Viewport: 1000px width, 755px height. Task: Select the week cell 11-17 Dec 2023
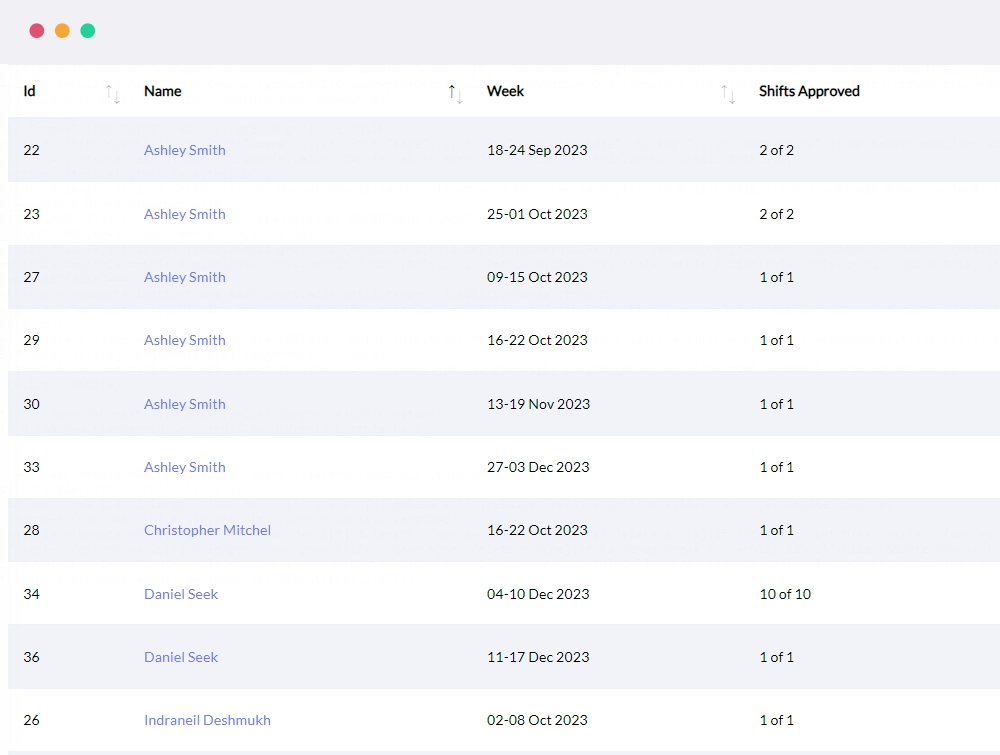tap(538, 657)
